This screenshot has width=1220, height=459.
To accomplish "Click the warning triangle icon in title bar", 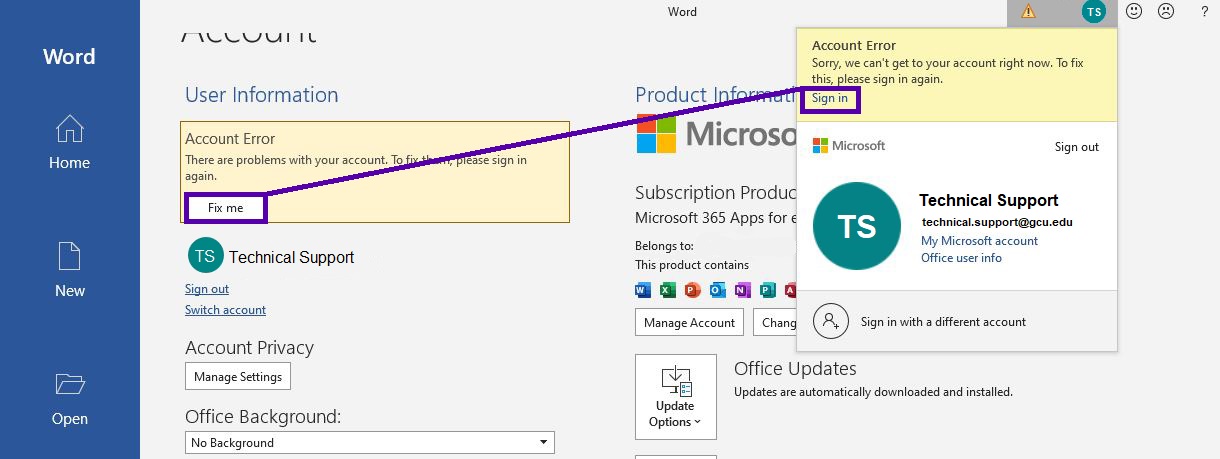I will point(1028,12).
